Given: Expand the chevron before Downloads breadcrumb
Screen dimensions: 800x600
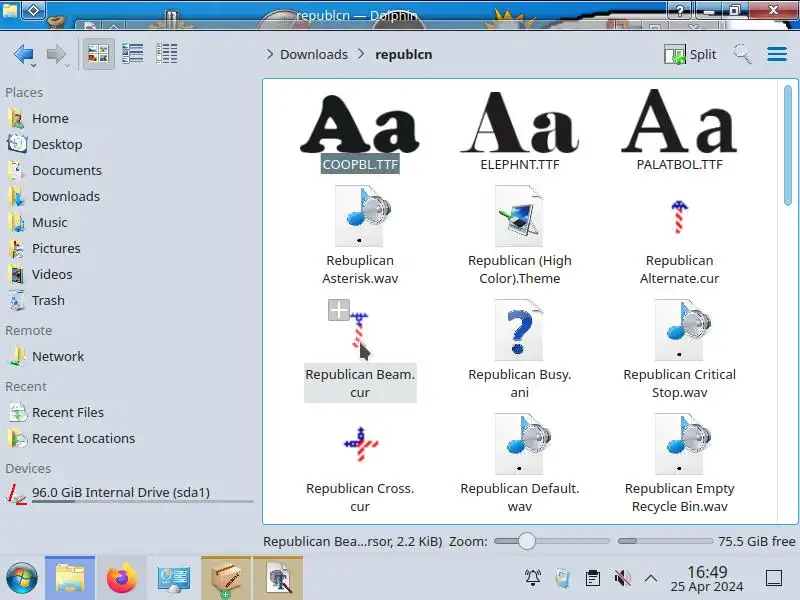Looking at the screenshot, I should coord(270,54).
